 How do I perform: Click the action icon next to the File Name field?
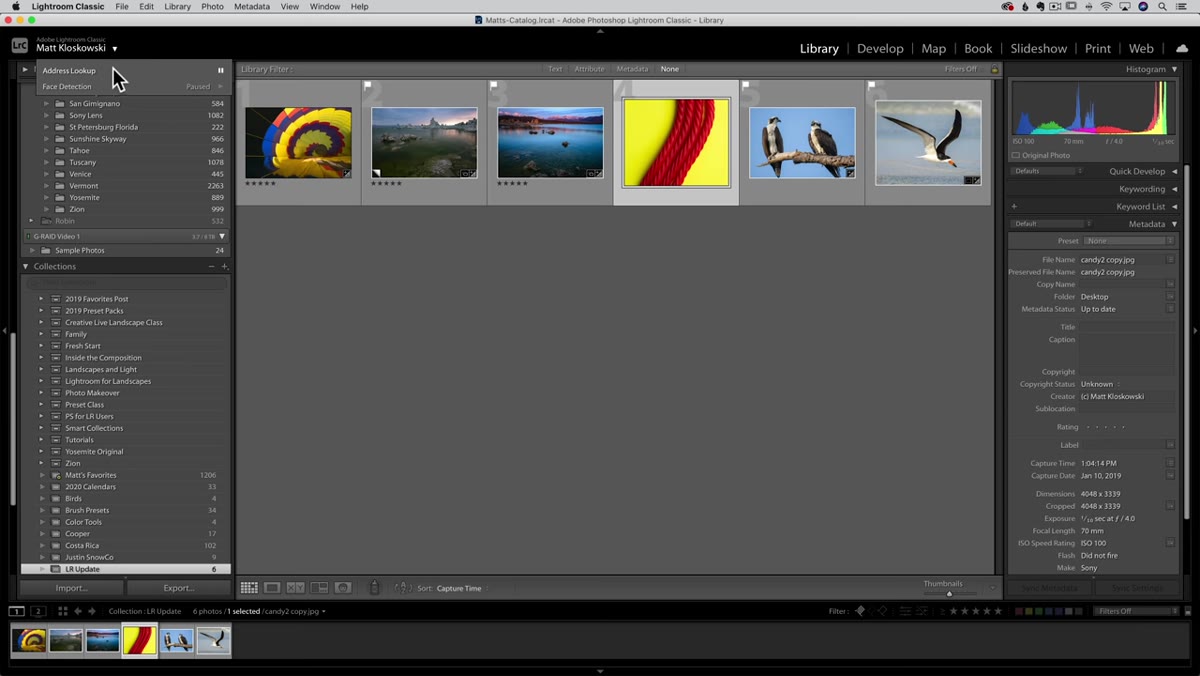(1170, 260)
